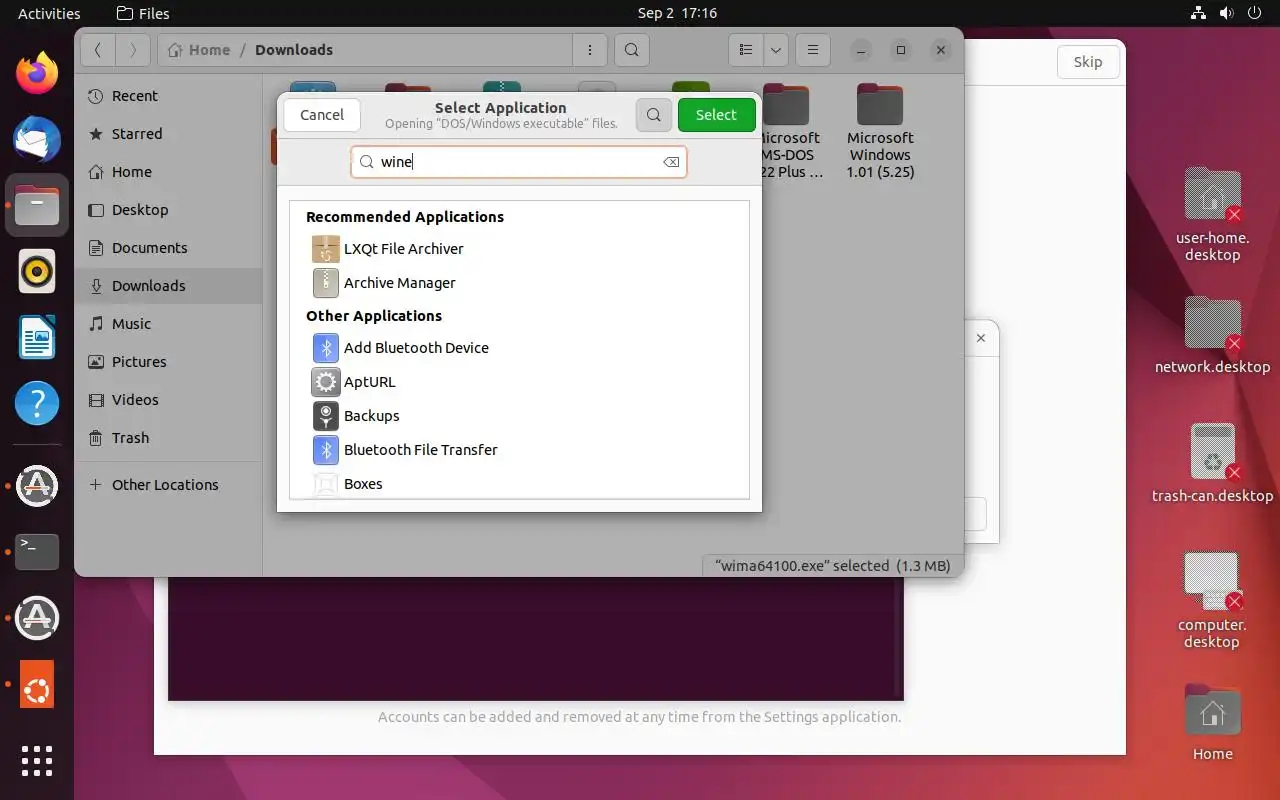This screenshot has height=800, width=1280.
Task: Focus the application search field containing wine
Action: coord(518,162)
